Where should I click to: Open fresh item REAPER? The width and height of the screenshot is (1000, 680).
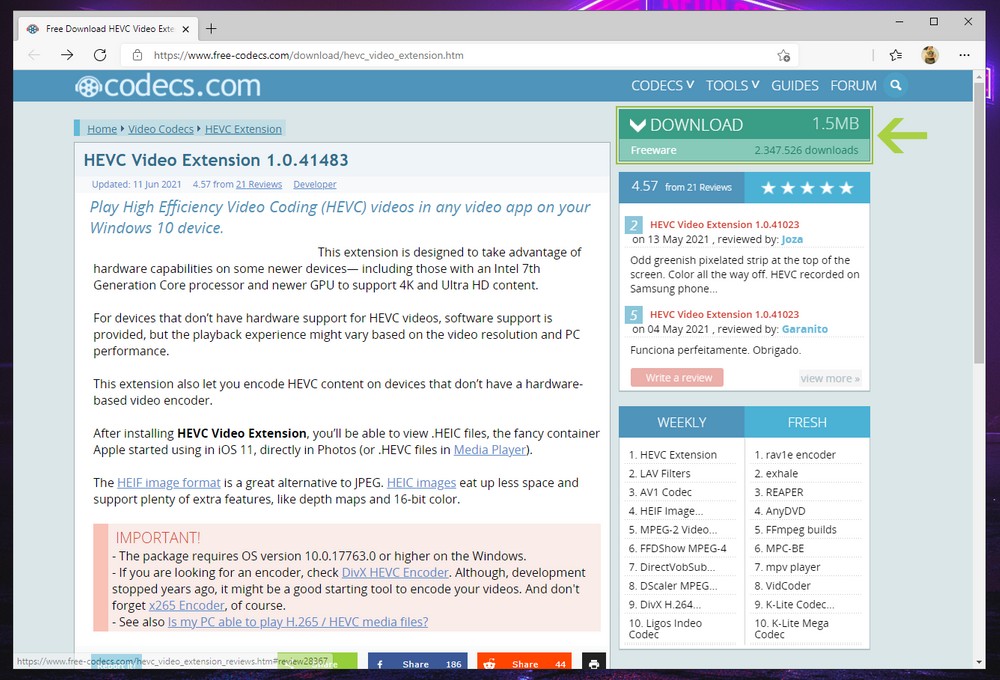779,492
